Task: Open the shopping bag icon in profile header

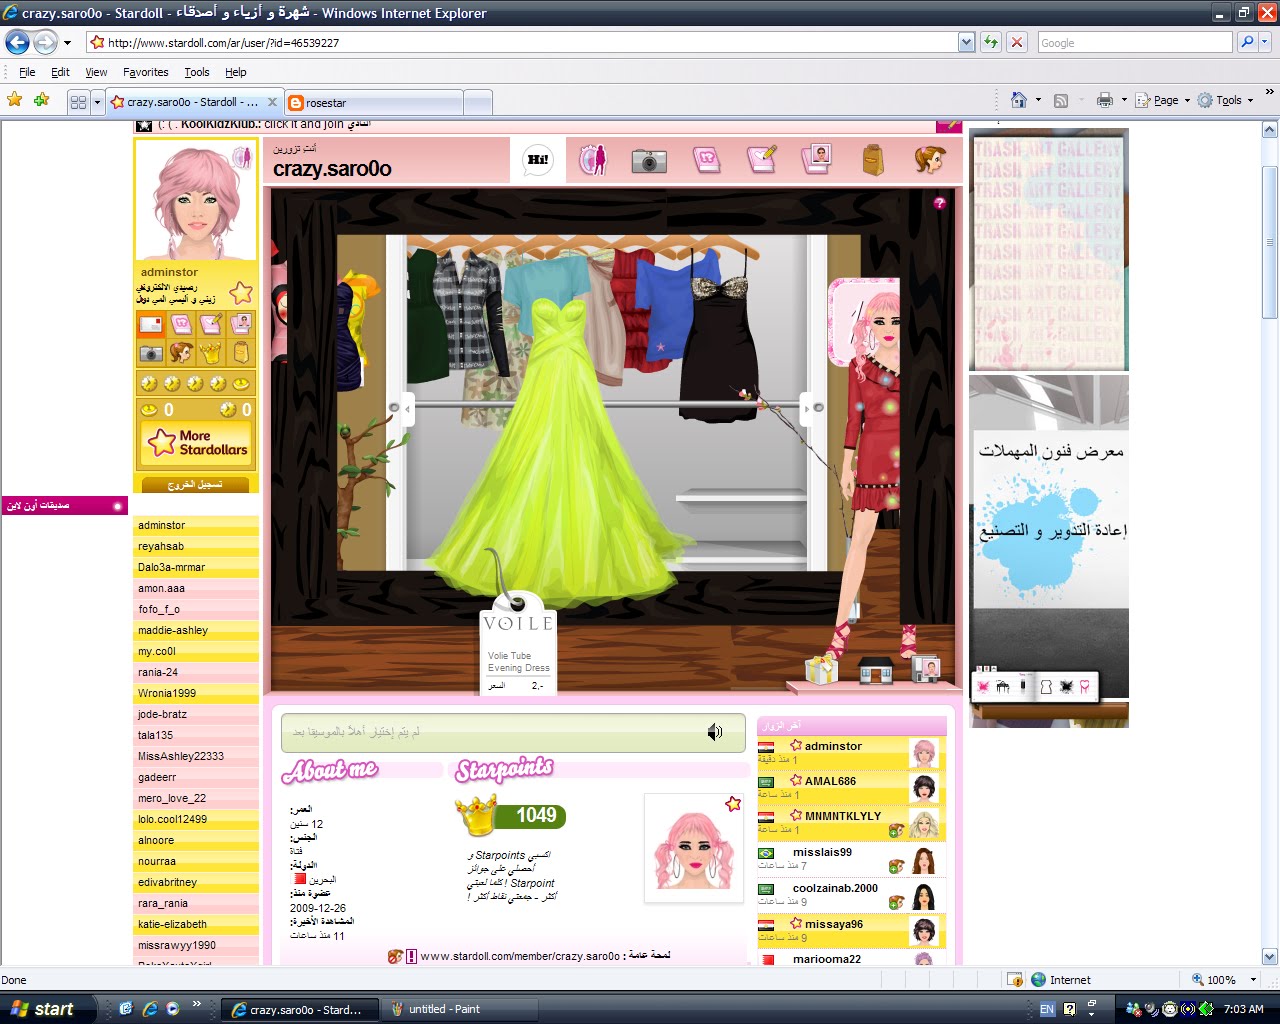Action: (873, 160)
